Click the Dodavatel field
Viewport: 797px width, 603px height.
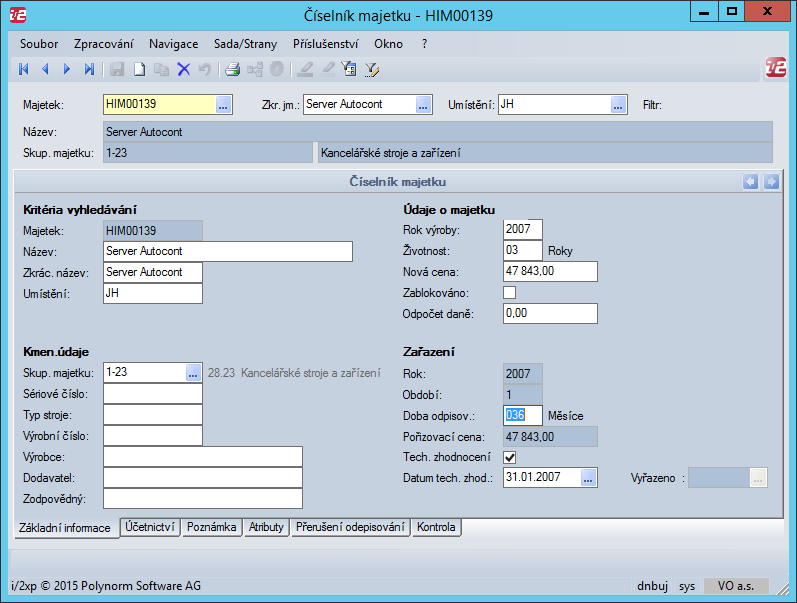coord(203,478)
